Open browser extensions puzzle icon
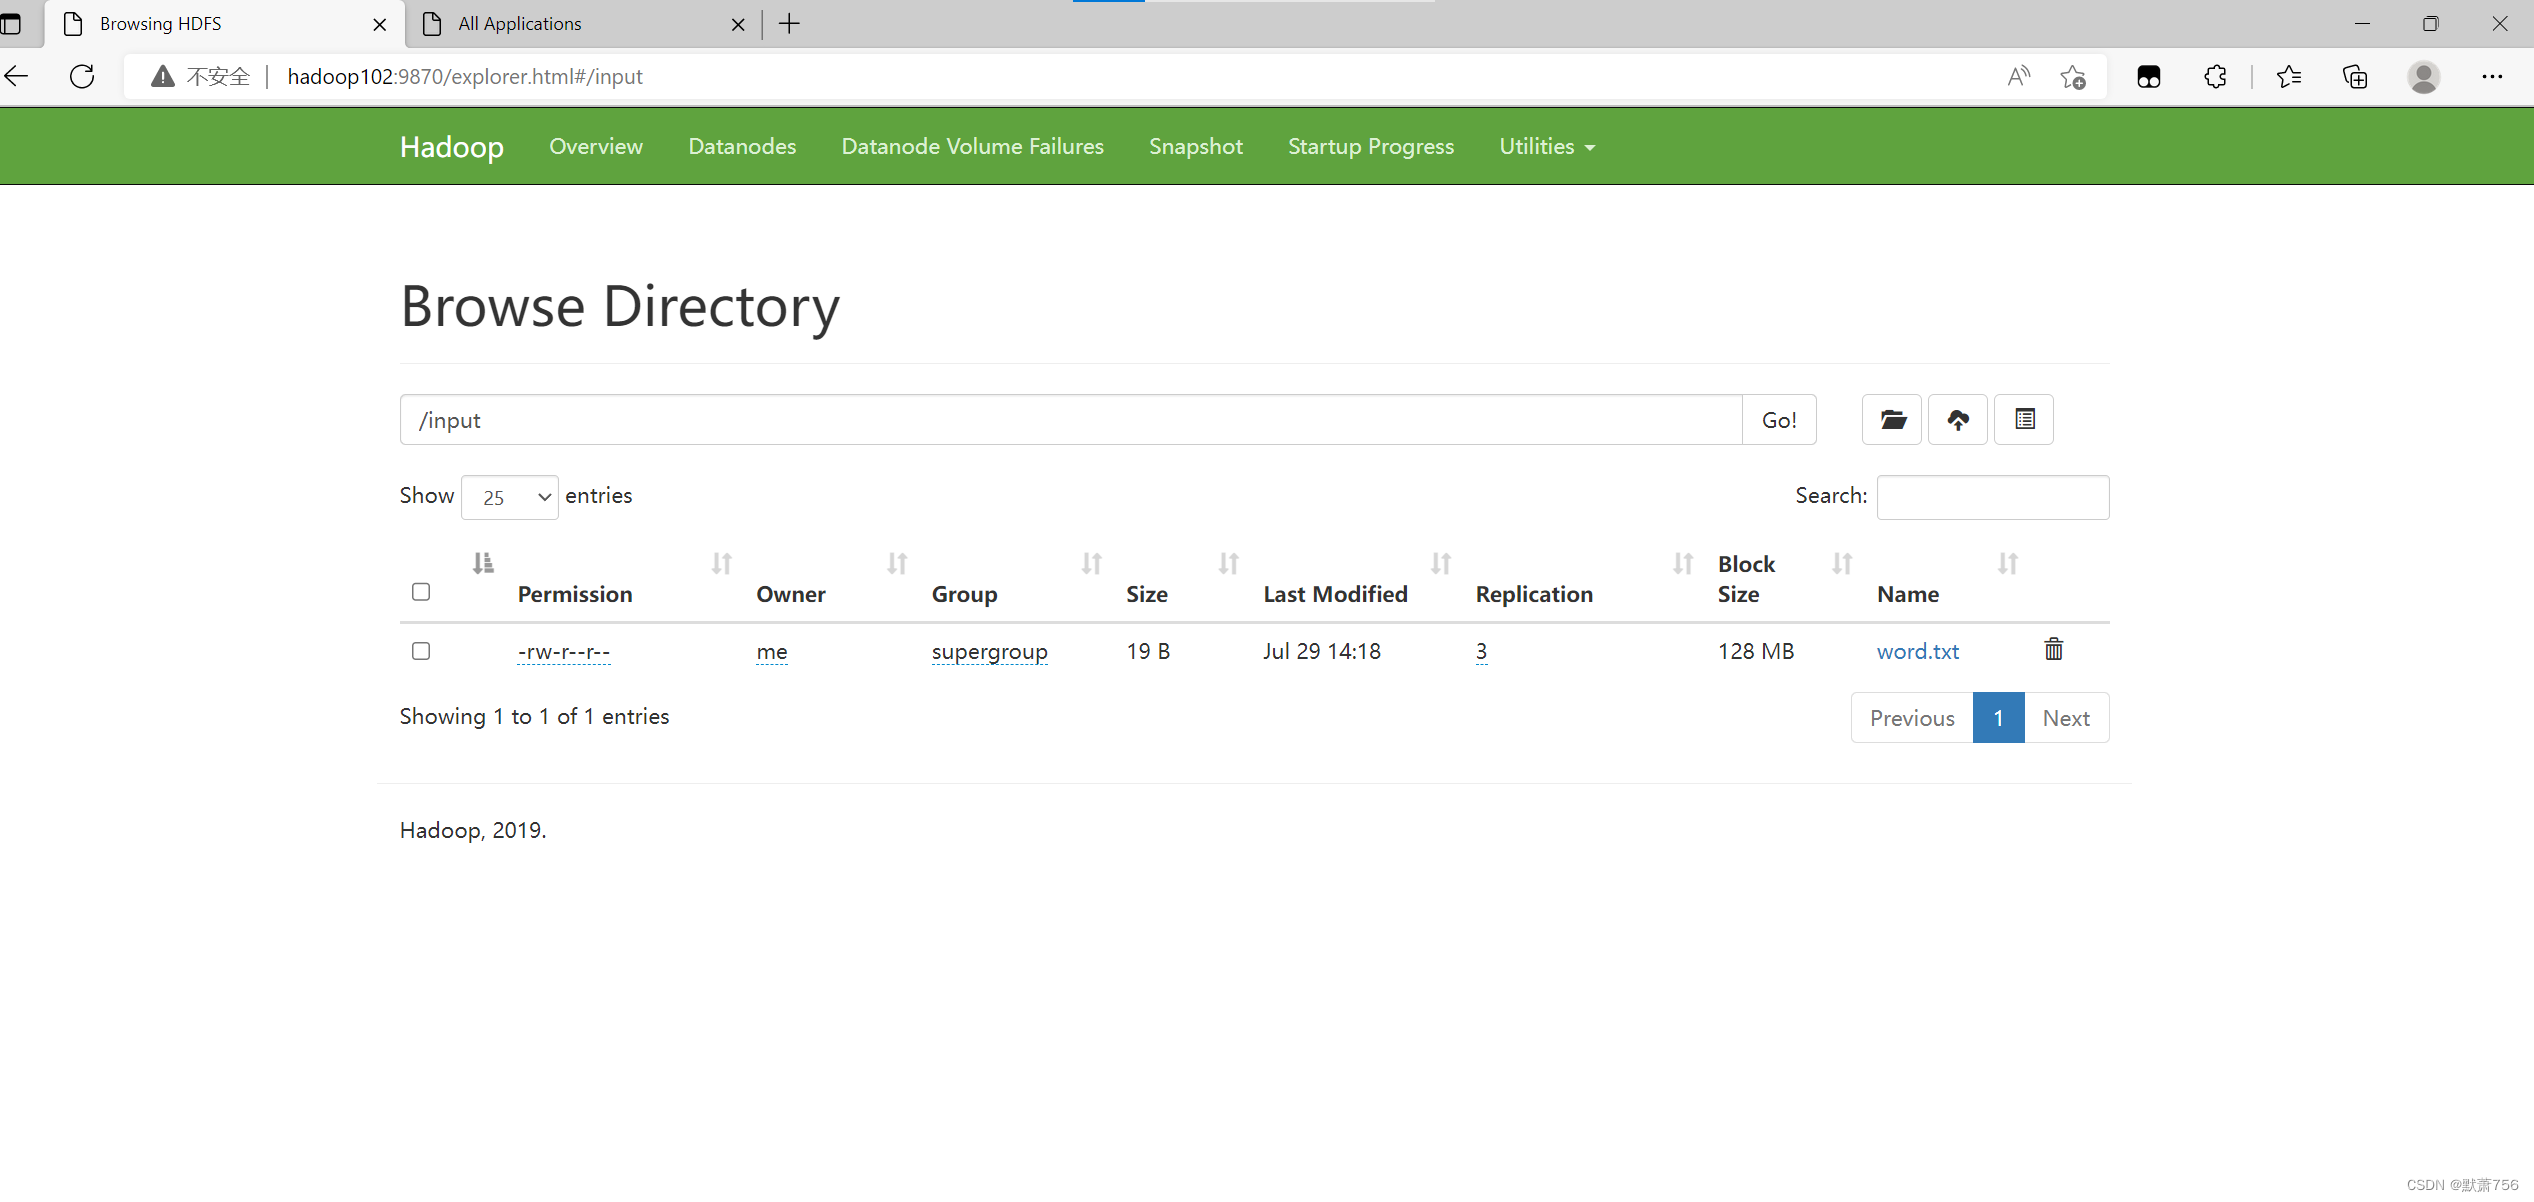 tap(2214, 77)
